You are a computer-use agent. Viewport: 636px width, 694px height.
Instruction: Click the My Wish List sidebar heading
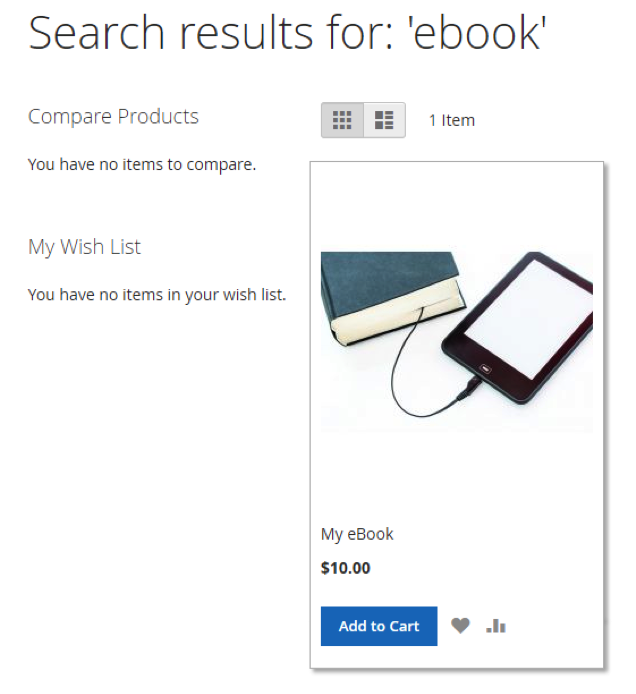click(x=84, y=246)
